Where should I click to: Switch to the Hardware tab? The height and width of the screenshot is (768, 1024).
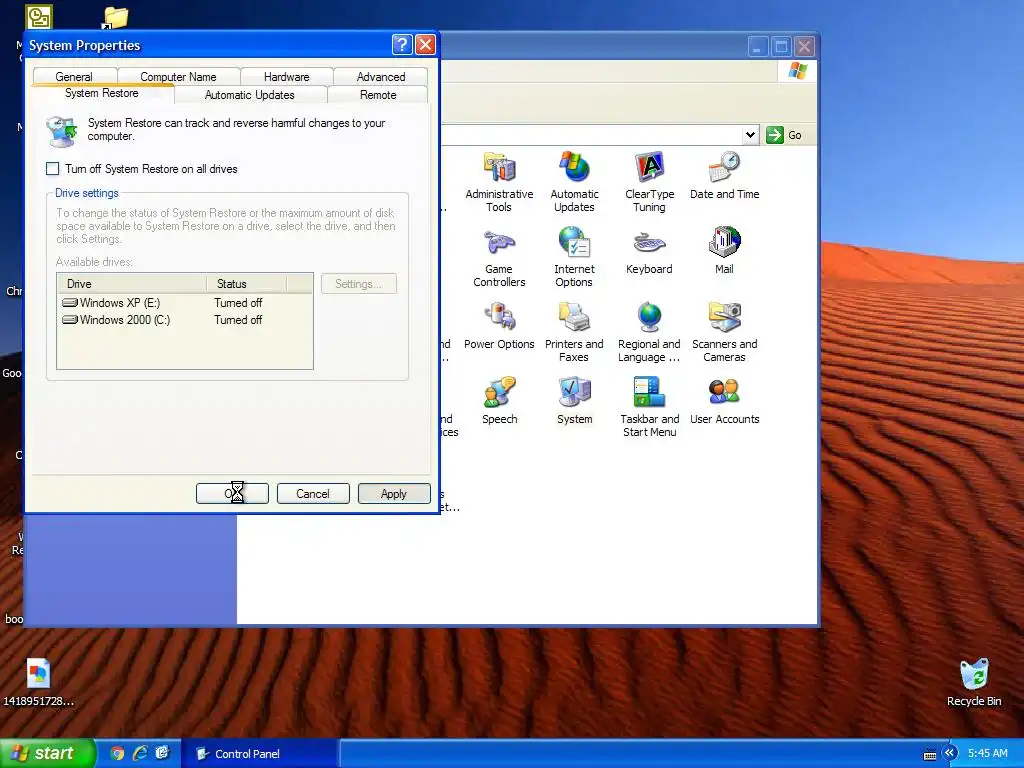click(x=287, y=76)
